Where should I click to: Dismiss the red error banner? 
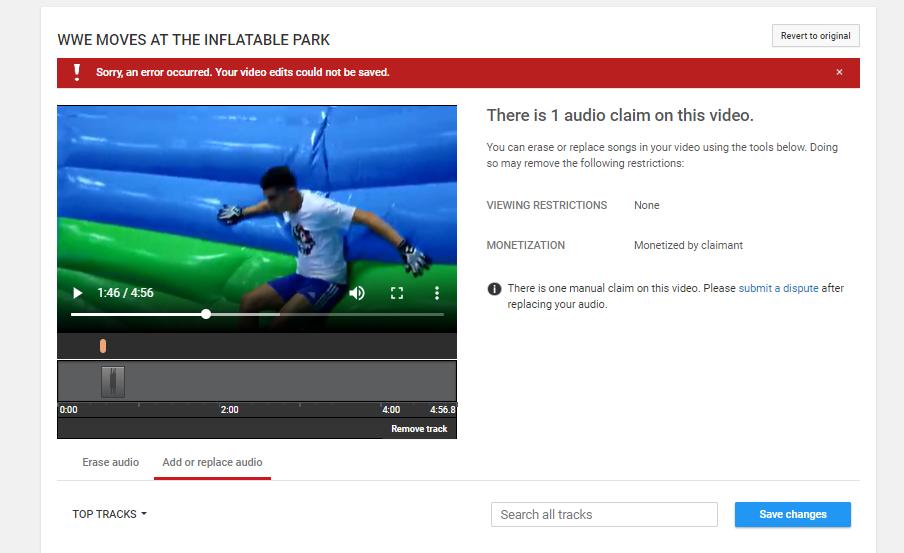[839, 72]
